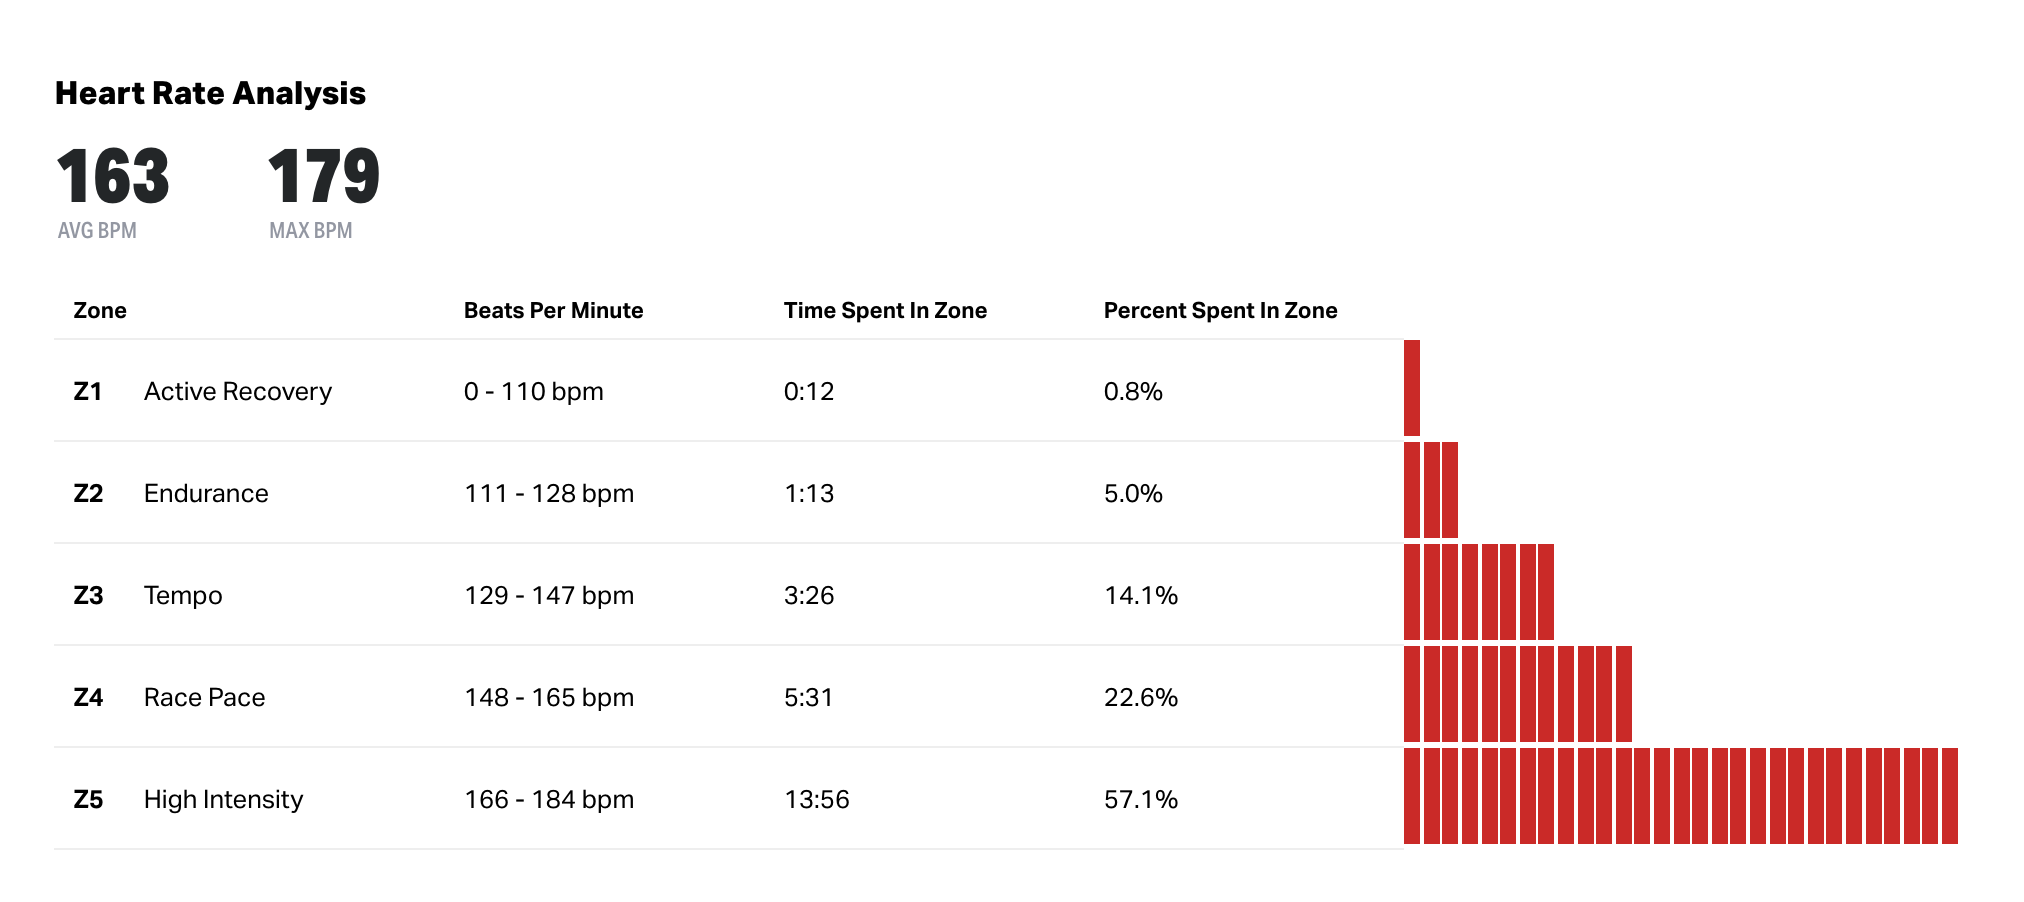Viewport: 2024px width, 902px height.
Task: Click the 129 - 147 bpm range
Action: (x=549, y=596)
